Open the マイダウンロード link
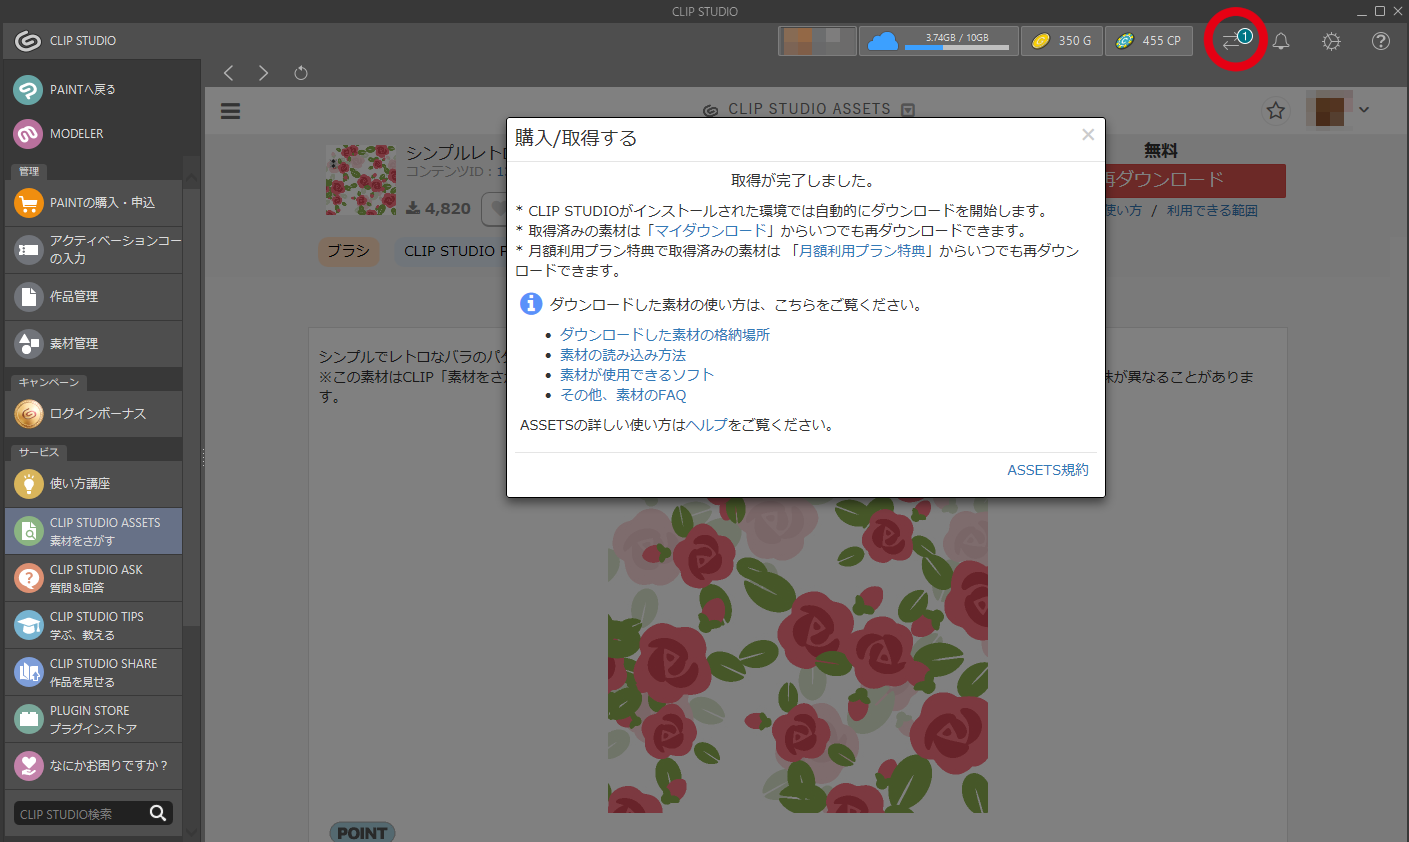 pyautogui.click(x=710, y=231)
